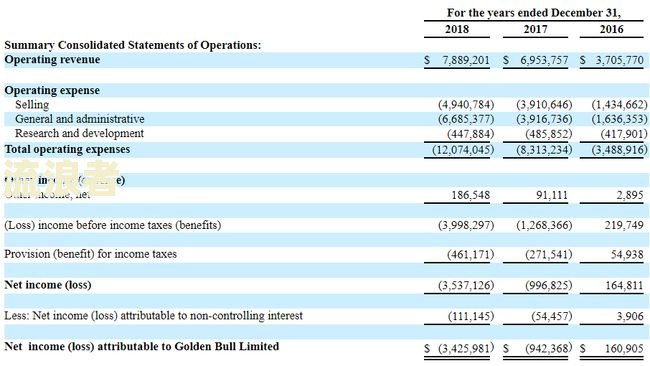Select (Loss) income before income taxes label
Screen dimensions: 650x366
coord(113,225)
